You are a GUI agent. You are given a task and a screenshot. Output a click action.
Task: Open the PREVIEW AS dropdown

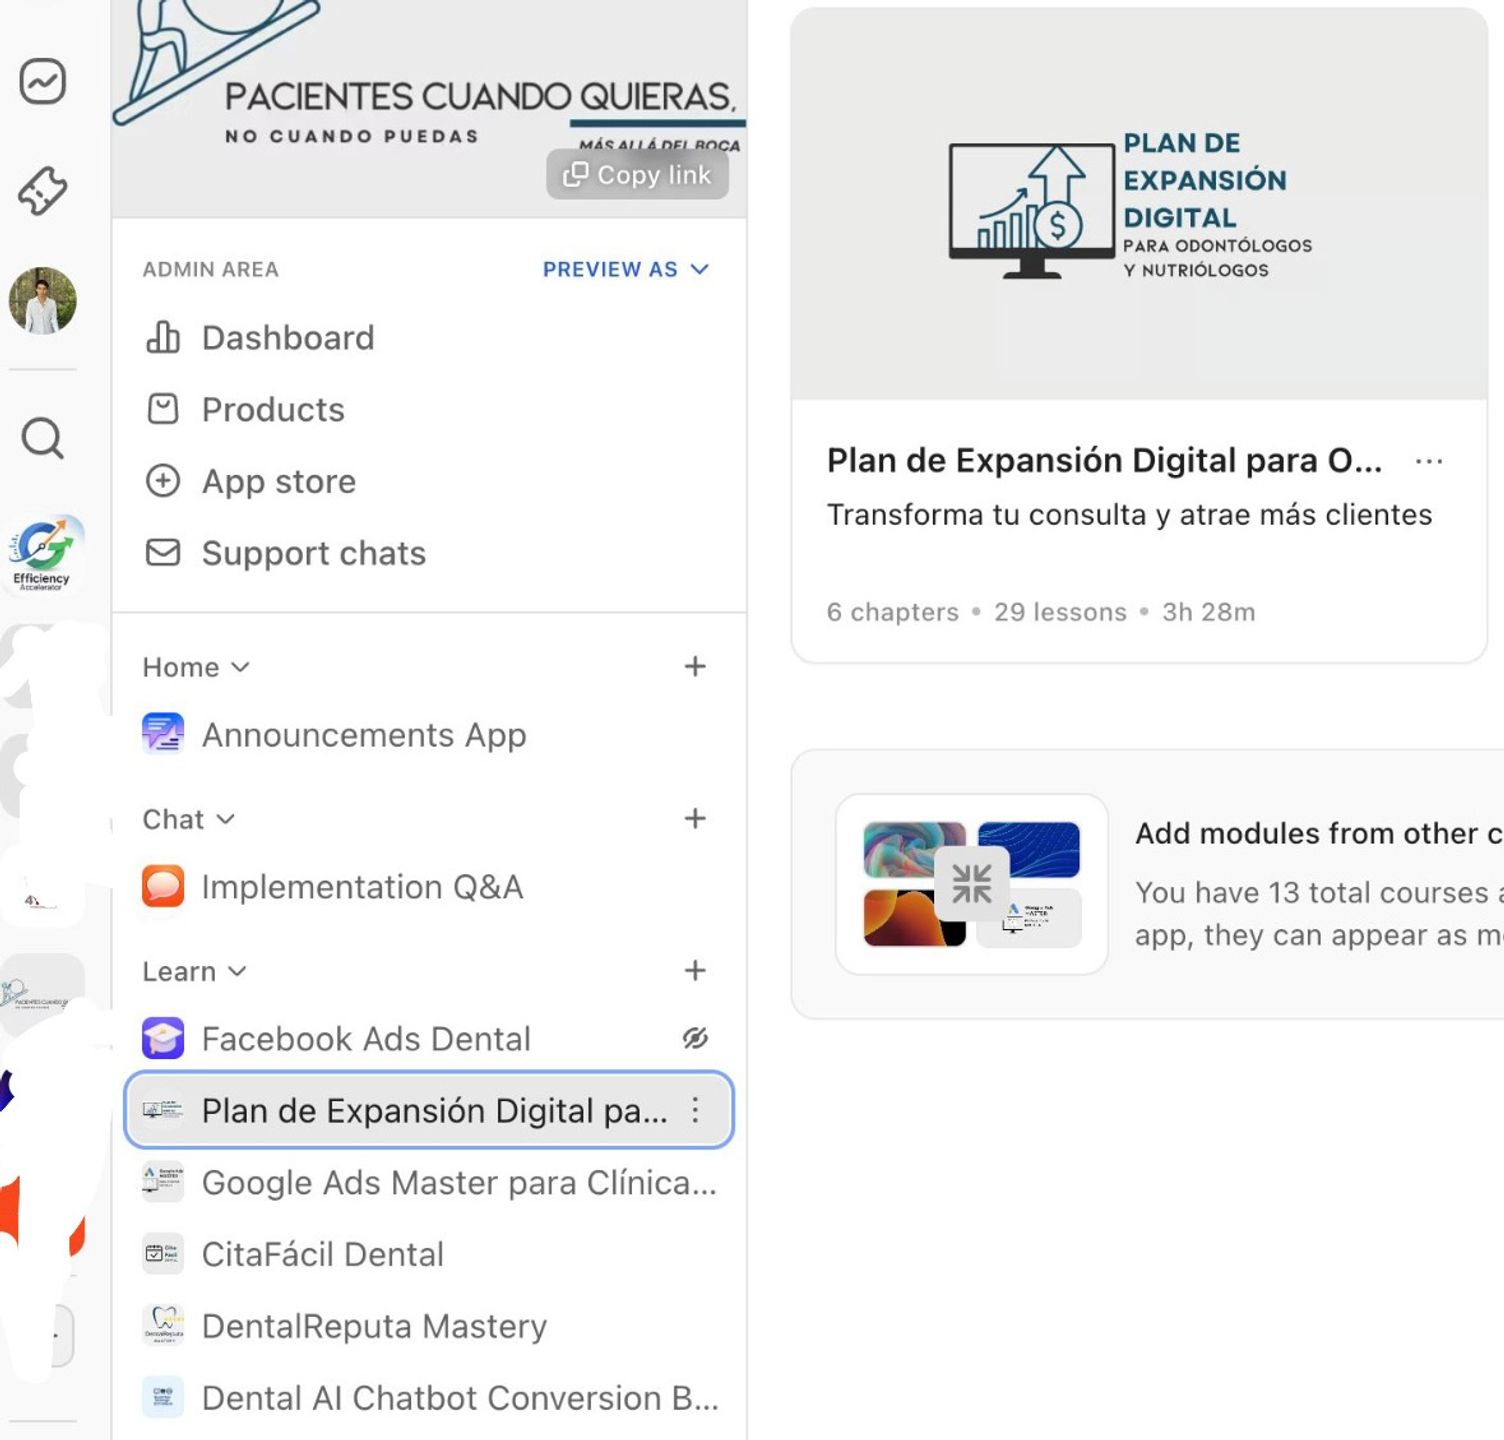[626, 269]
